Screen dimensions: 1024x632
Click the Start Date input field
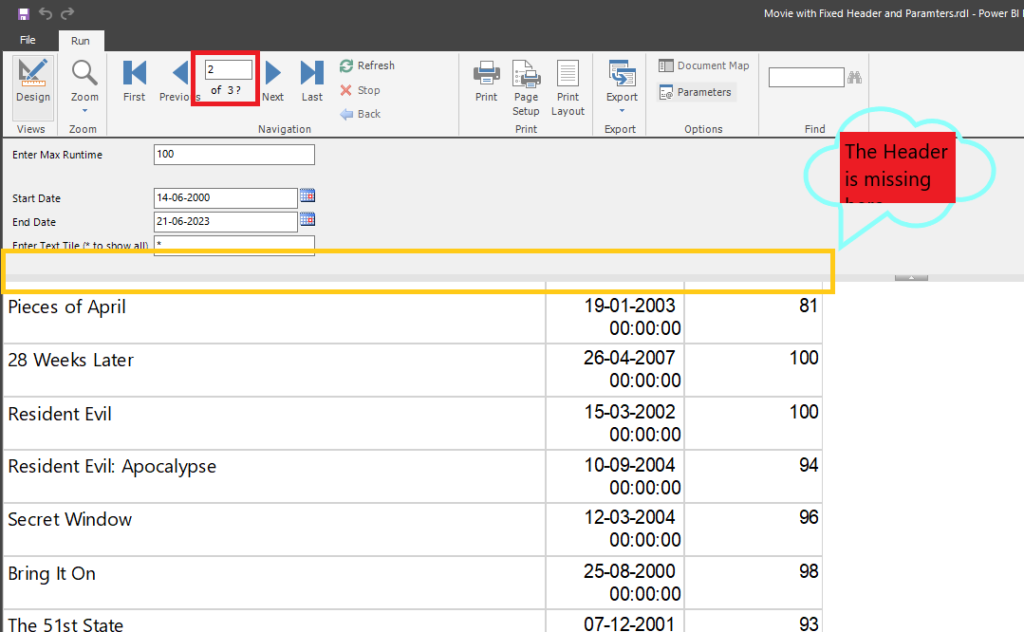225,197
